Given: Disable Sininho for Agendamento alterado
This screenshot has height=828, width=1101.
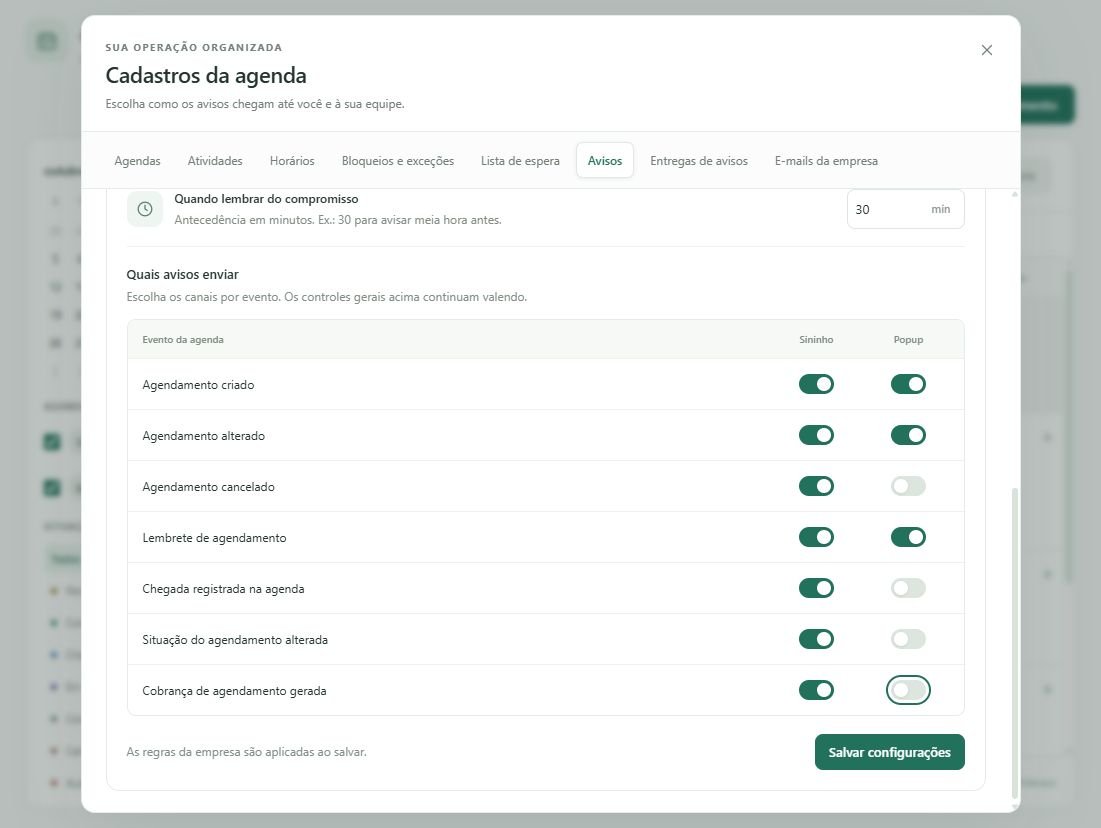Looking at the screenshot, I should (x=816, y=435).
